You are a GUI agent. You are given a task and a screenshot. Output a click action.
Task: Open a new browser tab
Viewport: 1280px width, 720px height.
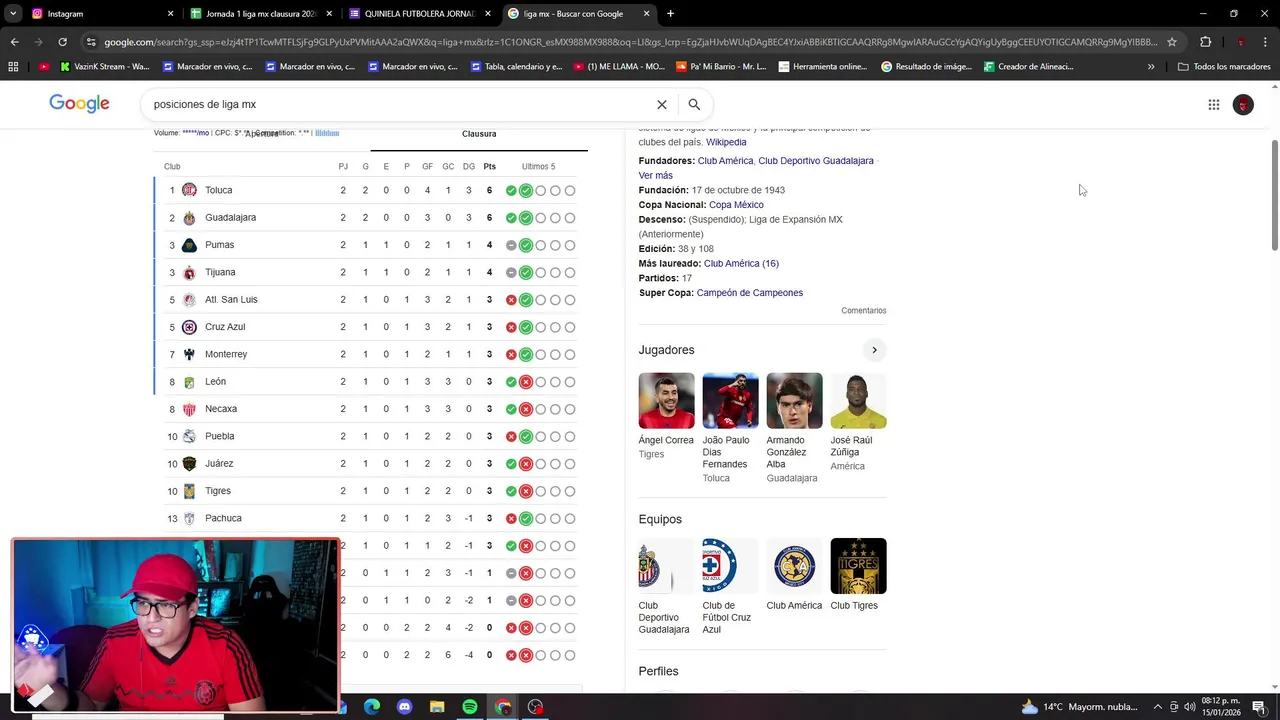670,14
